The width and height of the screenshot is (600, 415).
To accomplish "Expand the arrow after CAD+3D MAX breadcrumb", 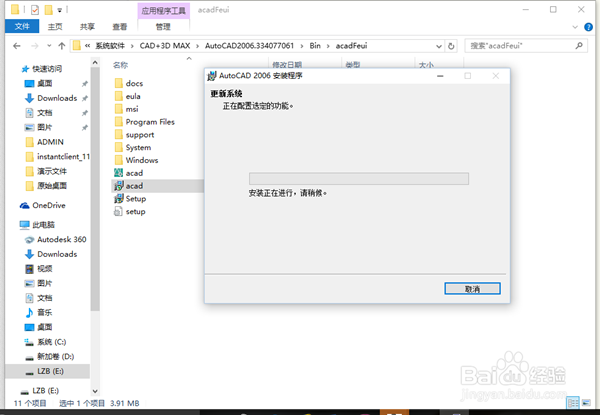I will 197,46.
